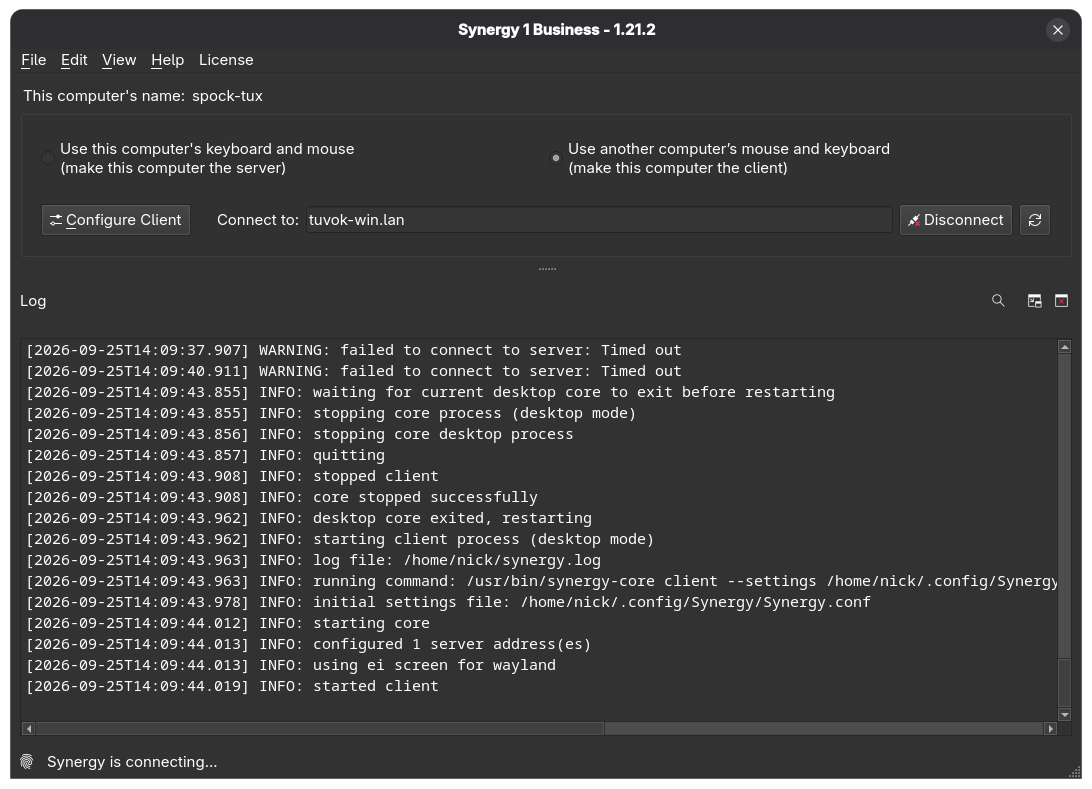Click the log line 'started client'
1092x789 pixels.
[x=233, y=686]
